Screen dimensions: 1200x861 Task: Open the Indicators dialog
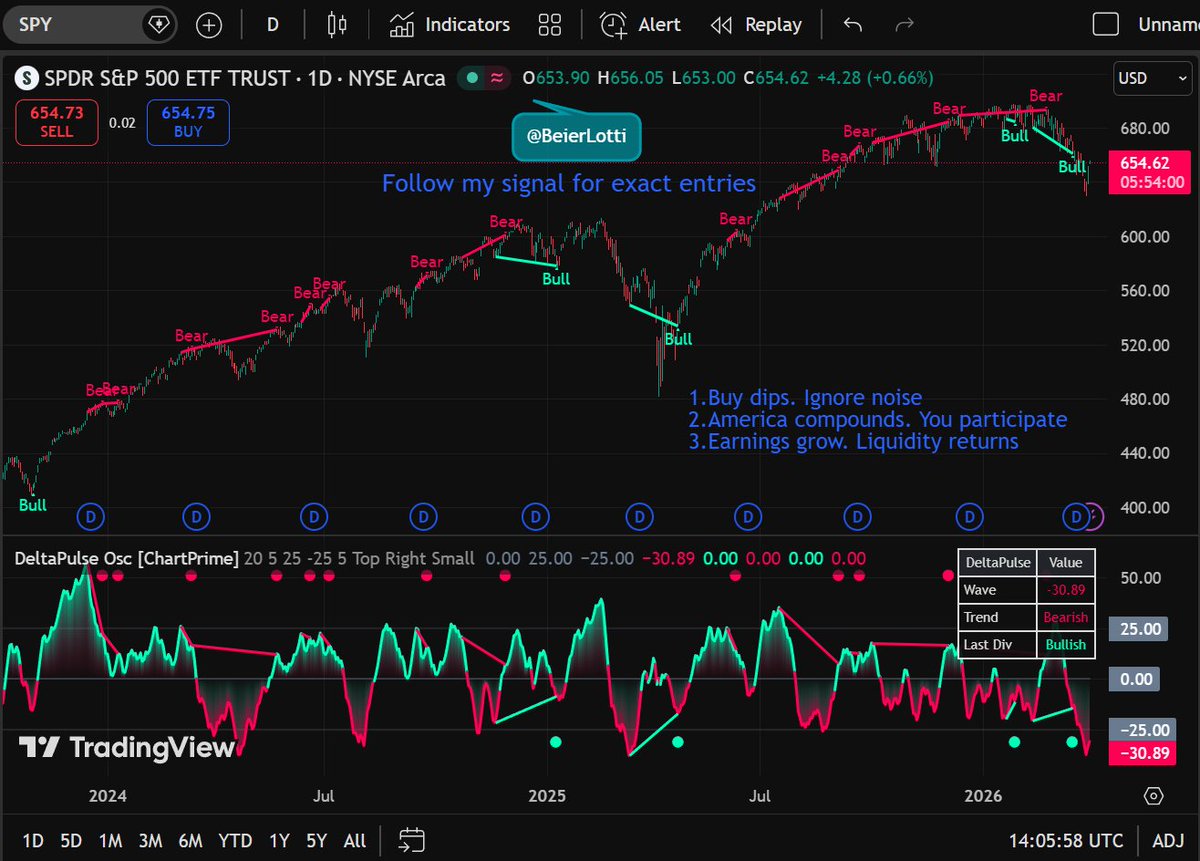[x=450, y=25]
